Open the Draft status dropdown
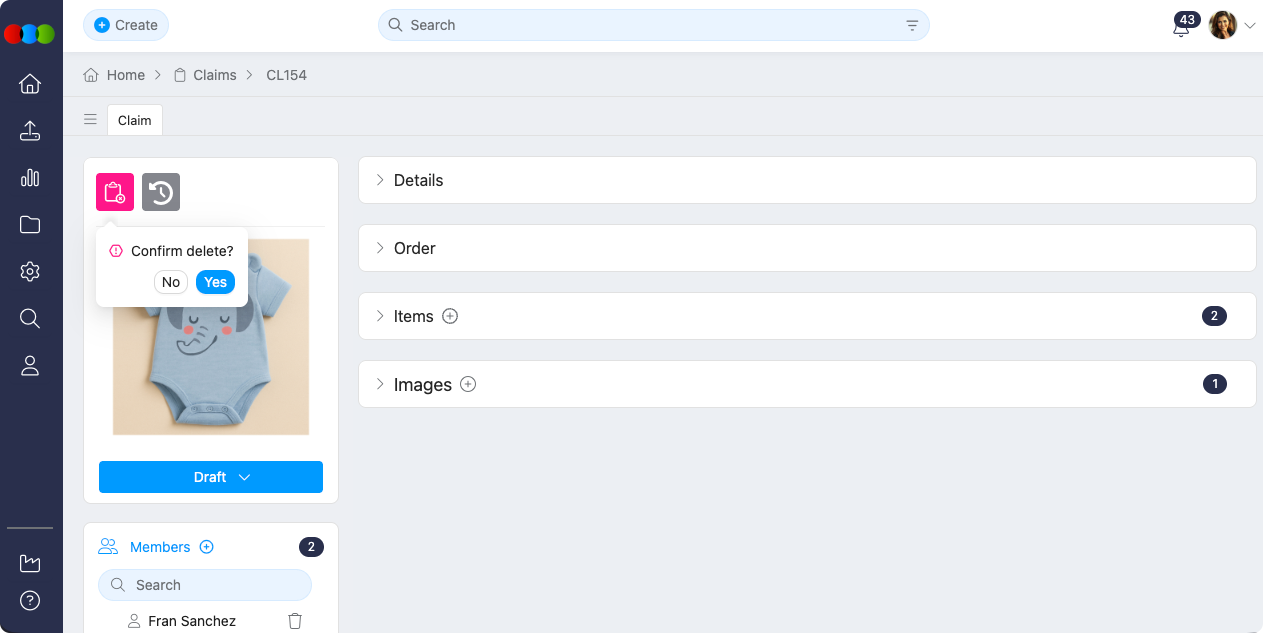1263x633 pixels. click(211, 477)
